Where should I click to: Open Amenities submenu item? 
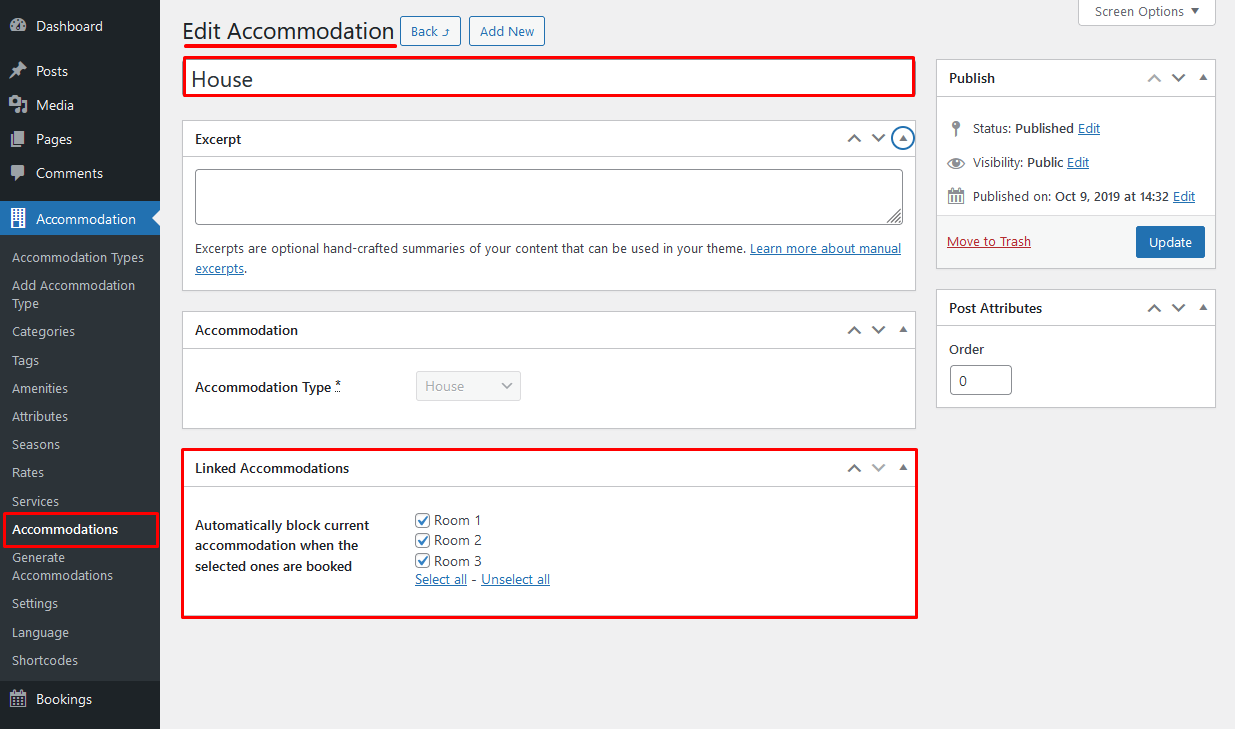tap(40, 388)
